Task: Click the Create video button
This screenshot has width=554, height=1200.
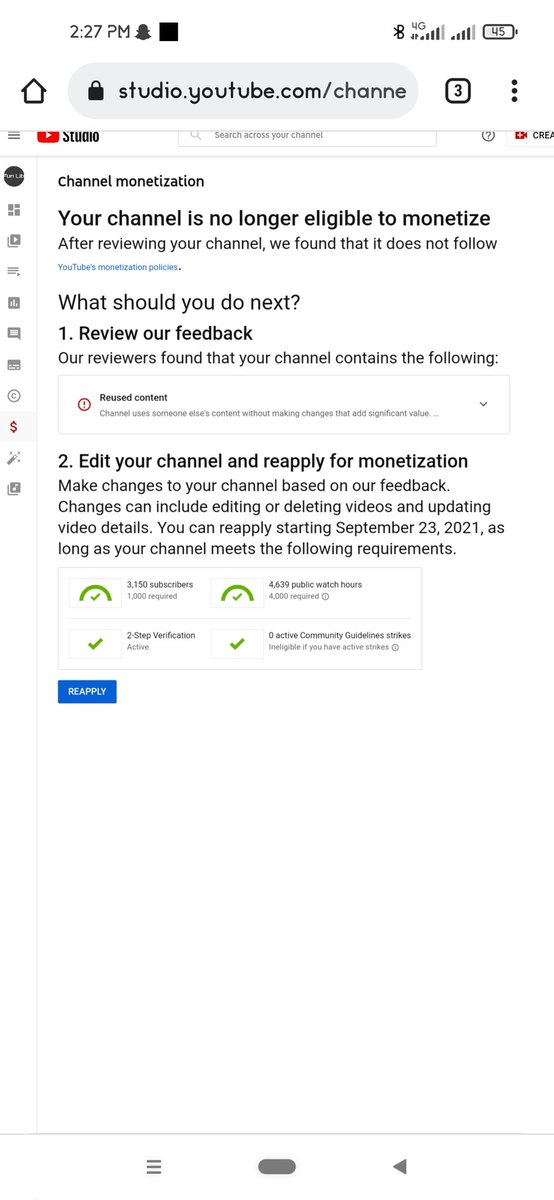Action: 533,135
